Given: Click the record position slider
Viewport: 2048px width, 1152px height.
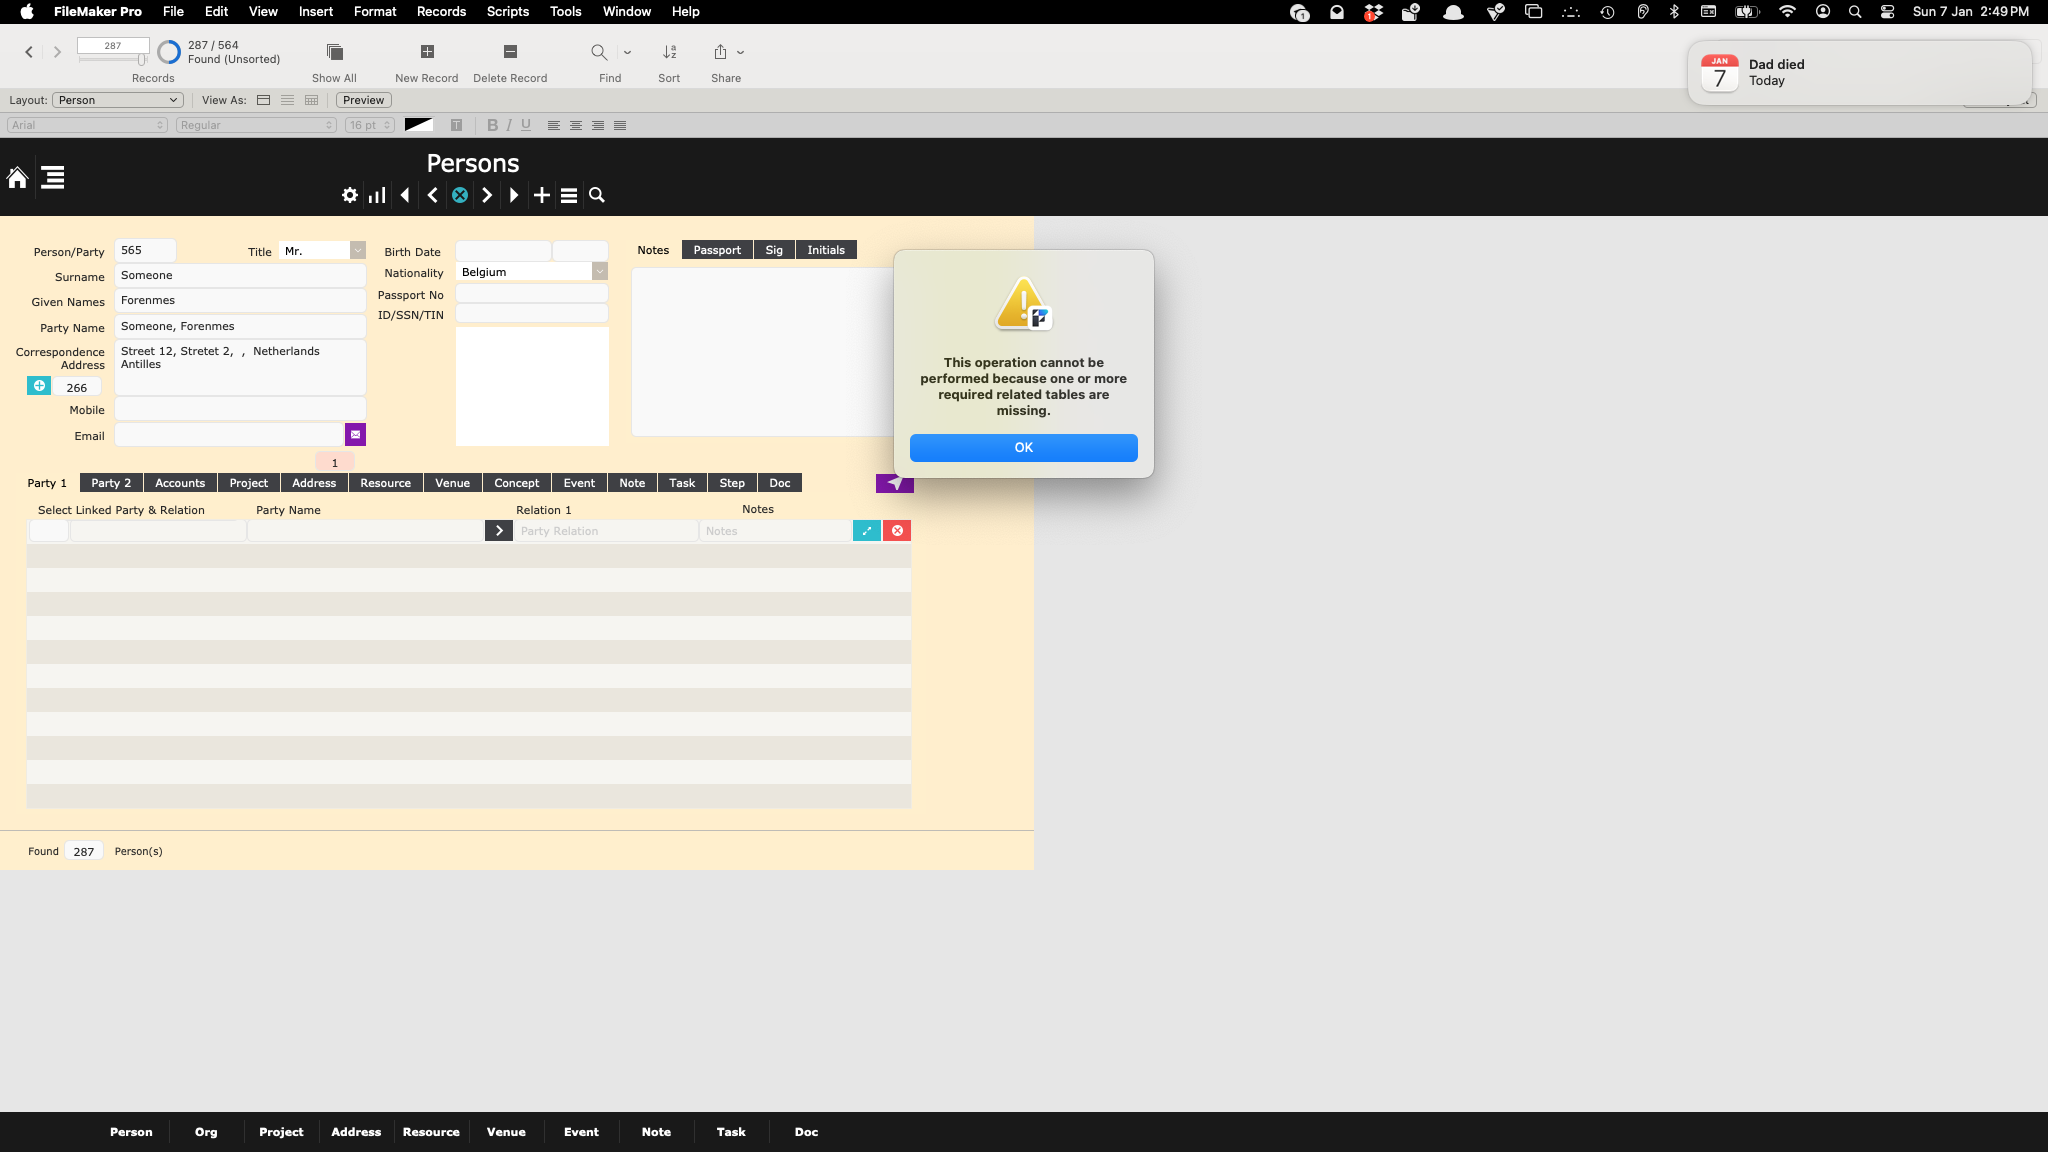Looking at the screenshot, I should tap(113, 59).
